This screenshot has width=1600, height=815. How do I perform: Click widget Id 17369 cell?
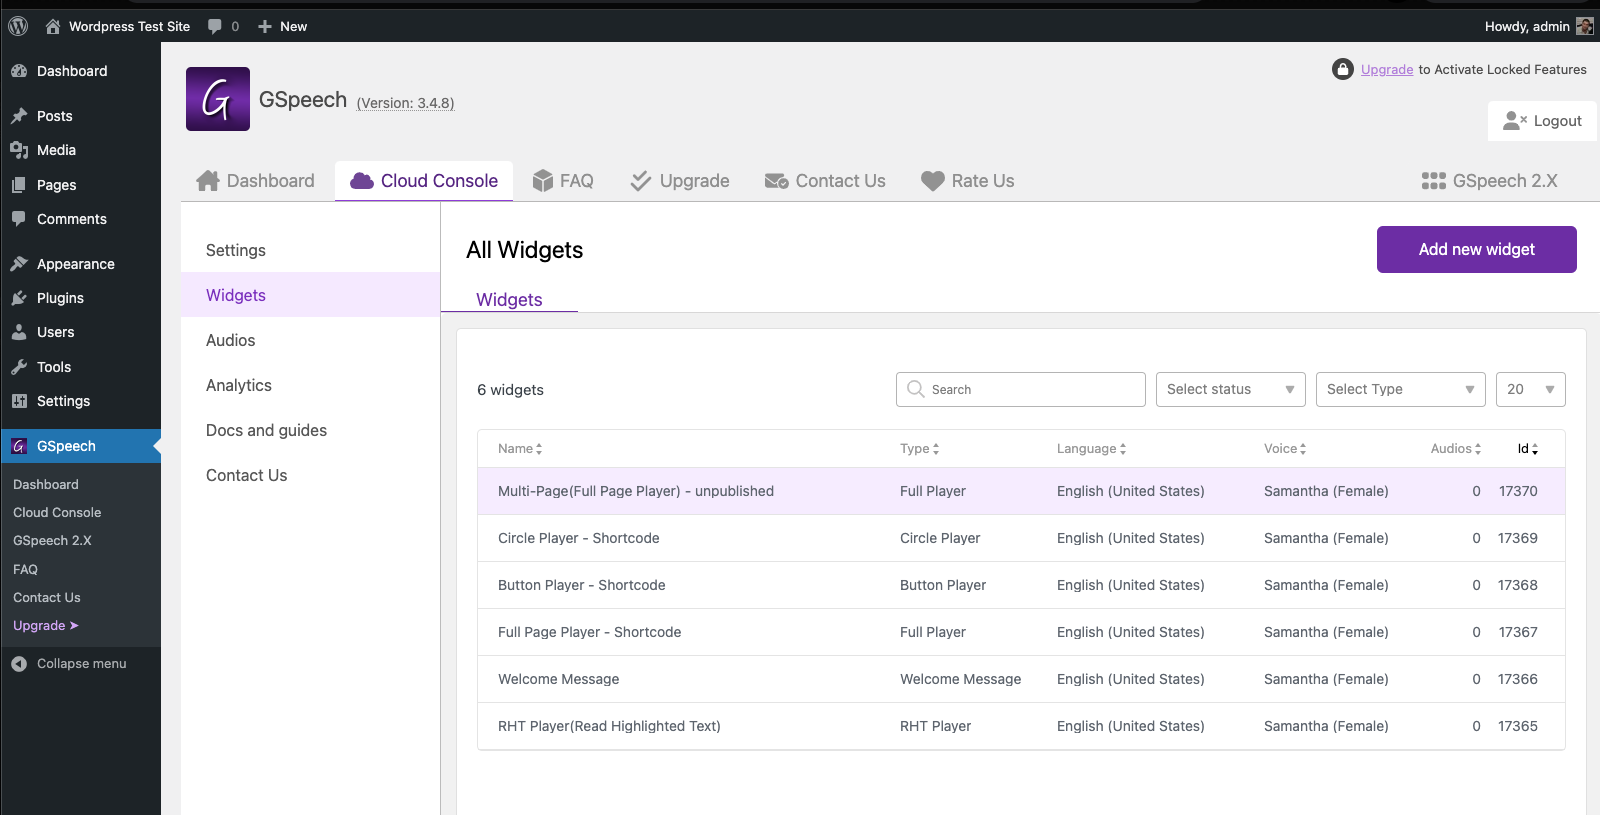[1518, 538]
